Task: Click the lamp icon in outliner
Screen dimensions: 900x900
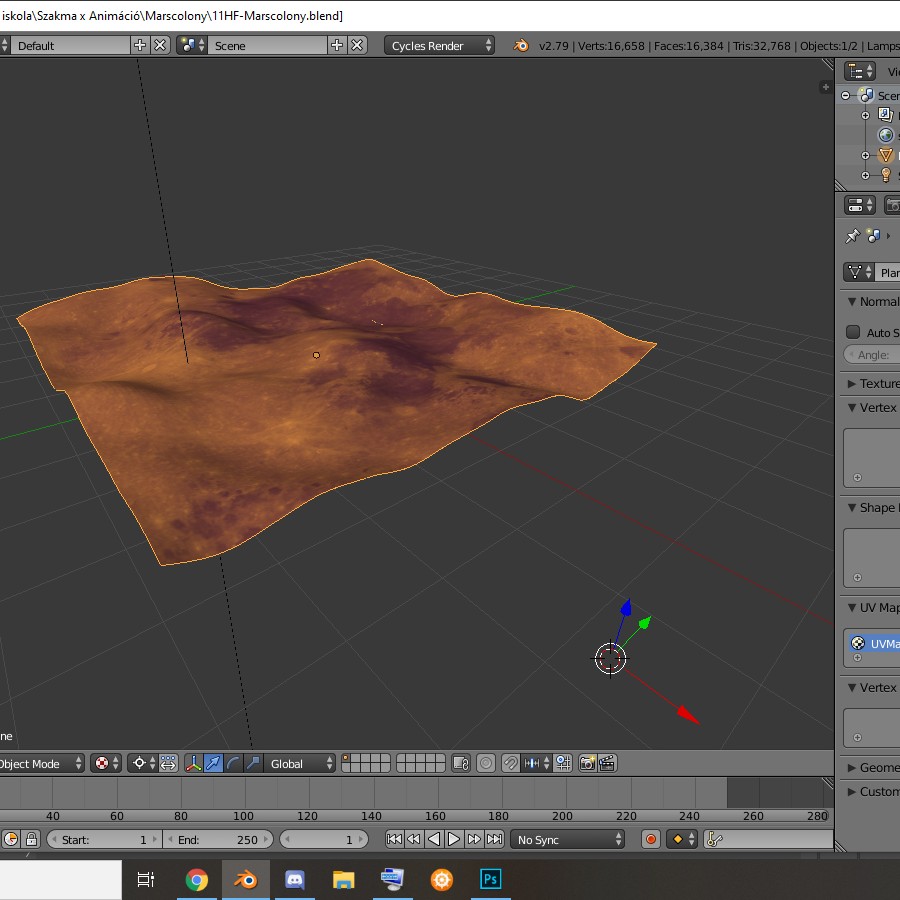Action: (x=885, y=175)
